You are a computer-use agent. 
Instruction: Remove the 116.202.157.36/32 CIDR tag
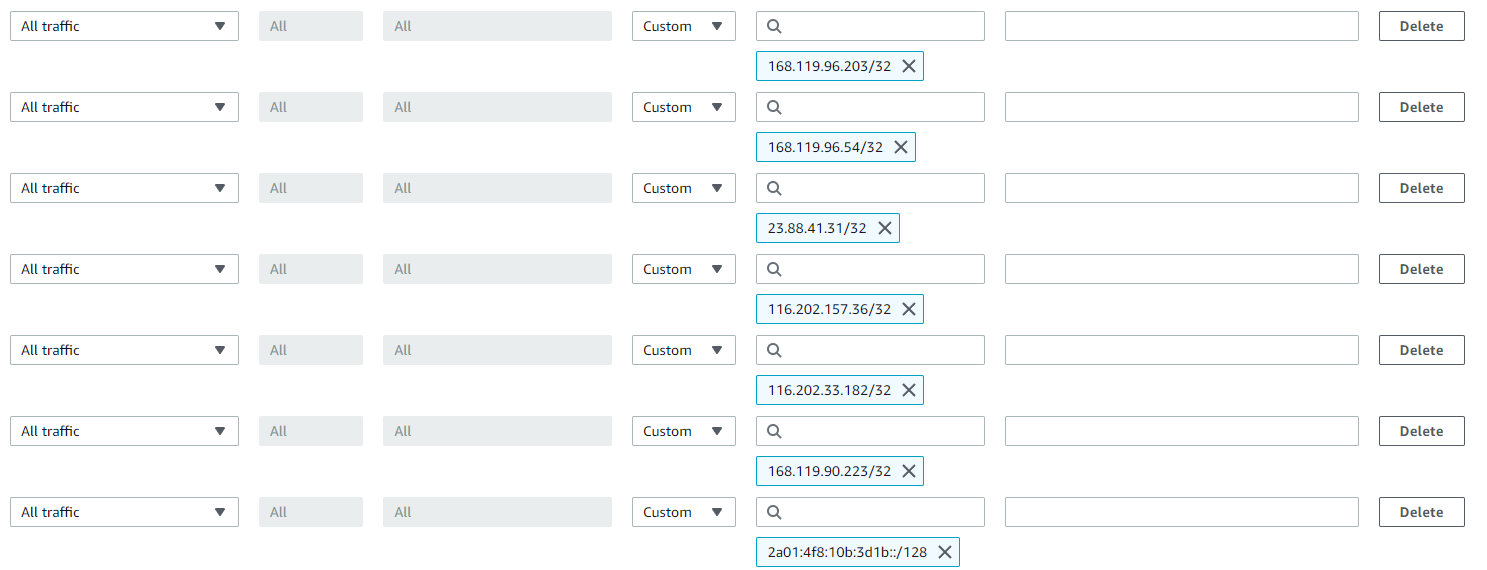click(x=909, y=309)
